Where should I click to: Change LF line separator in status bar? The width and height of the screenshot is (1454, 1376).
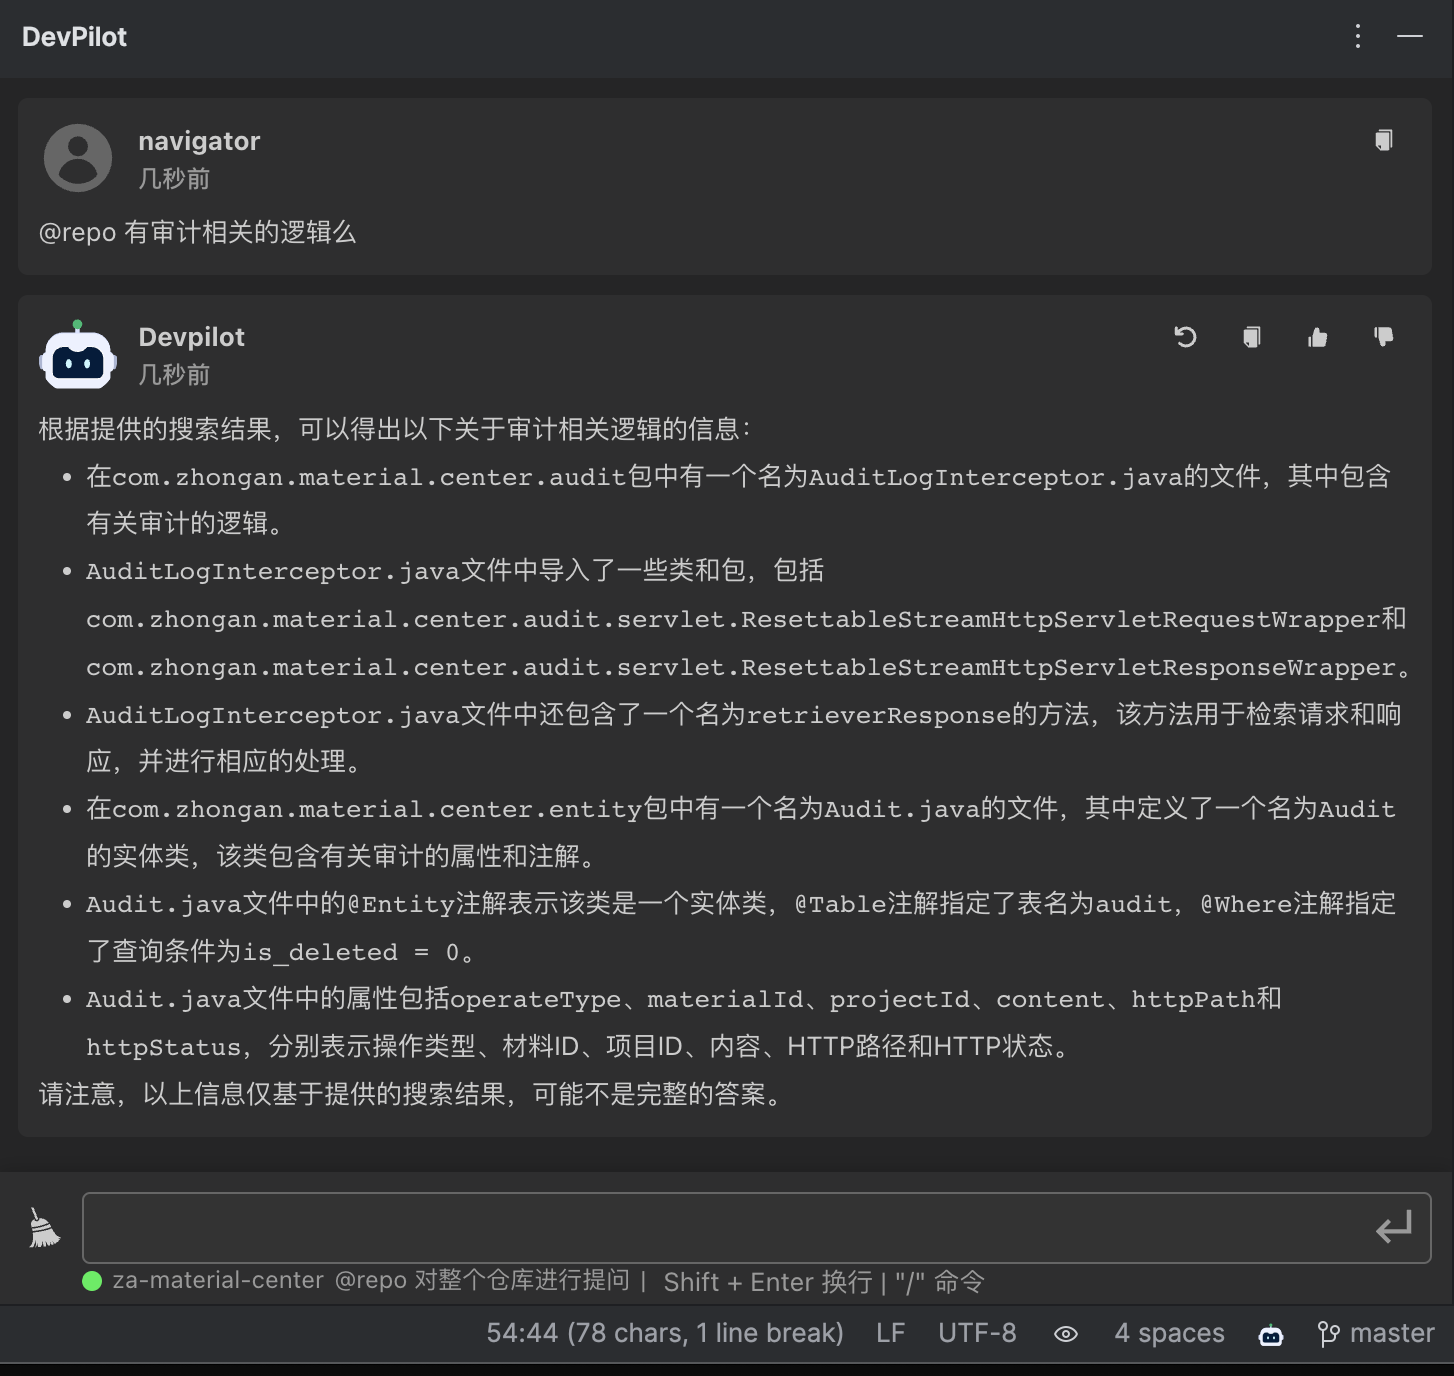tap(890, 1333)
